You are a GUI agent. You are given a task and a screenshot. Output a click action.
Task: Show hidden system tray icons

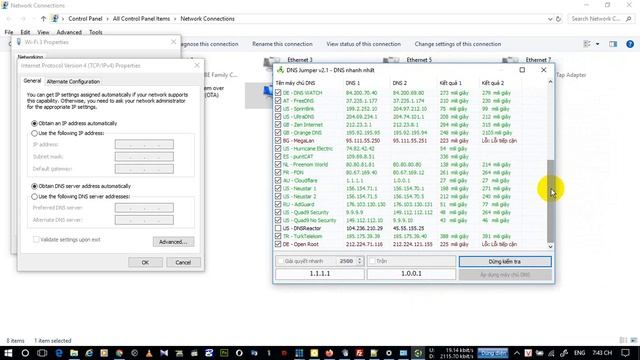(517, 353)
